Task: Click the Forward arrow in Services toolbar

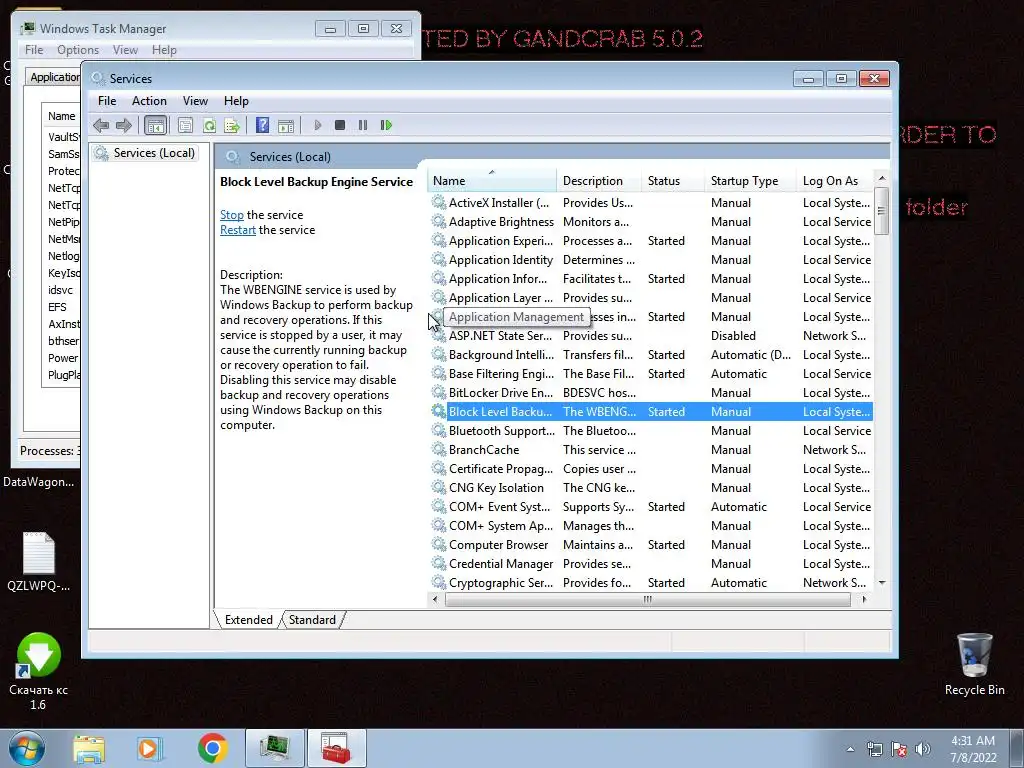Action: [123, 125]
